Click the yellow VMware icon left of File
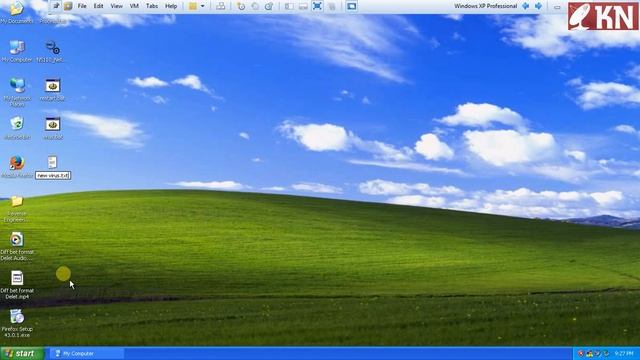 pos(68,6)
